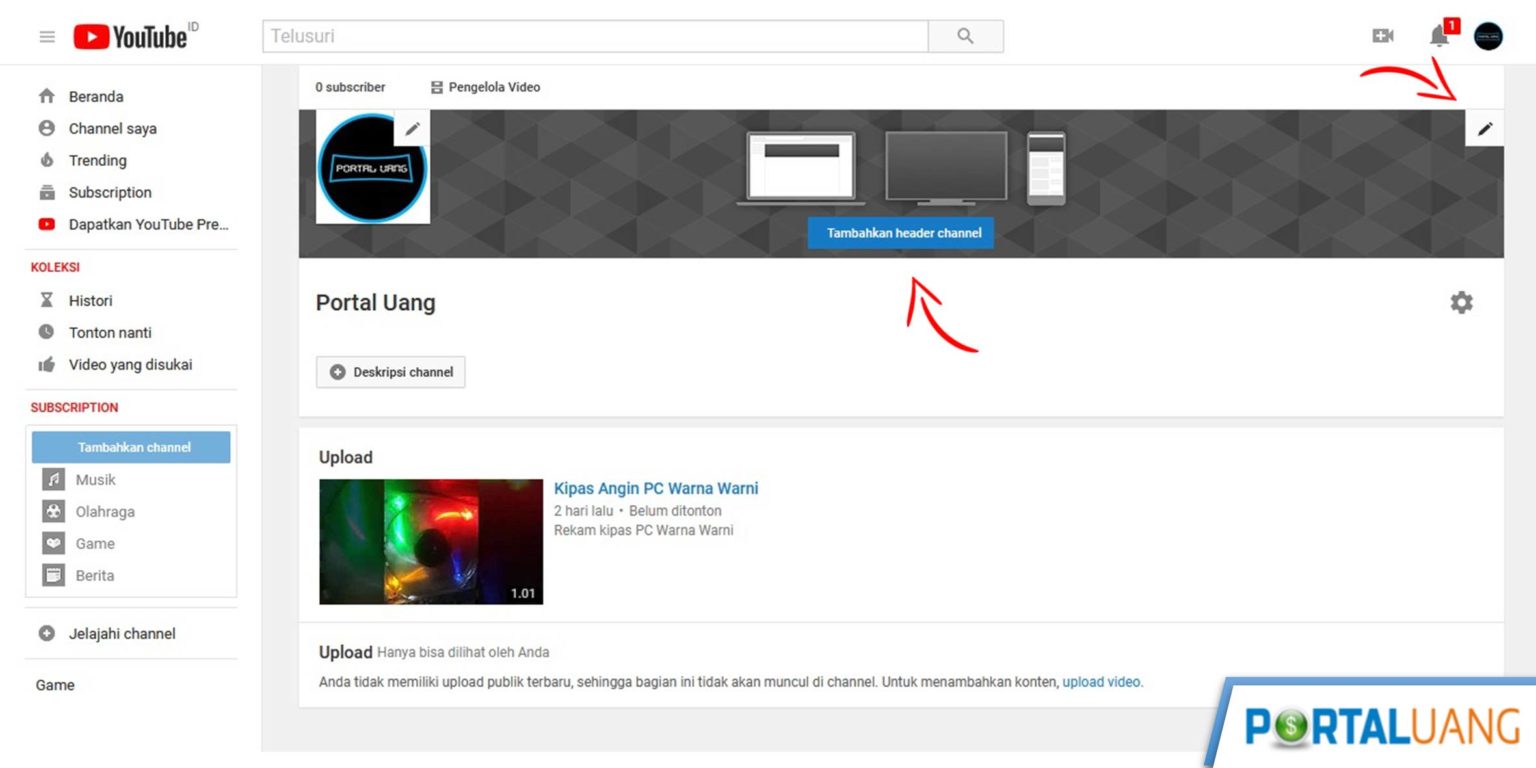Click Dapatkan YouTube Premium text
1536x768 pixels.
click(x=149, y=224)
